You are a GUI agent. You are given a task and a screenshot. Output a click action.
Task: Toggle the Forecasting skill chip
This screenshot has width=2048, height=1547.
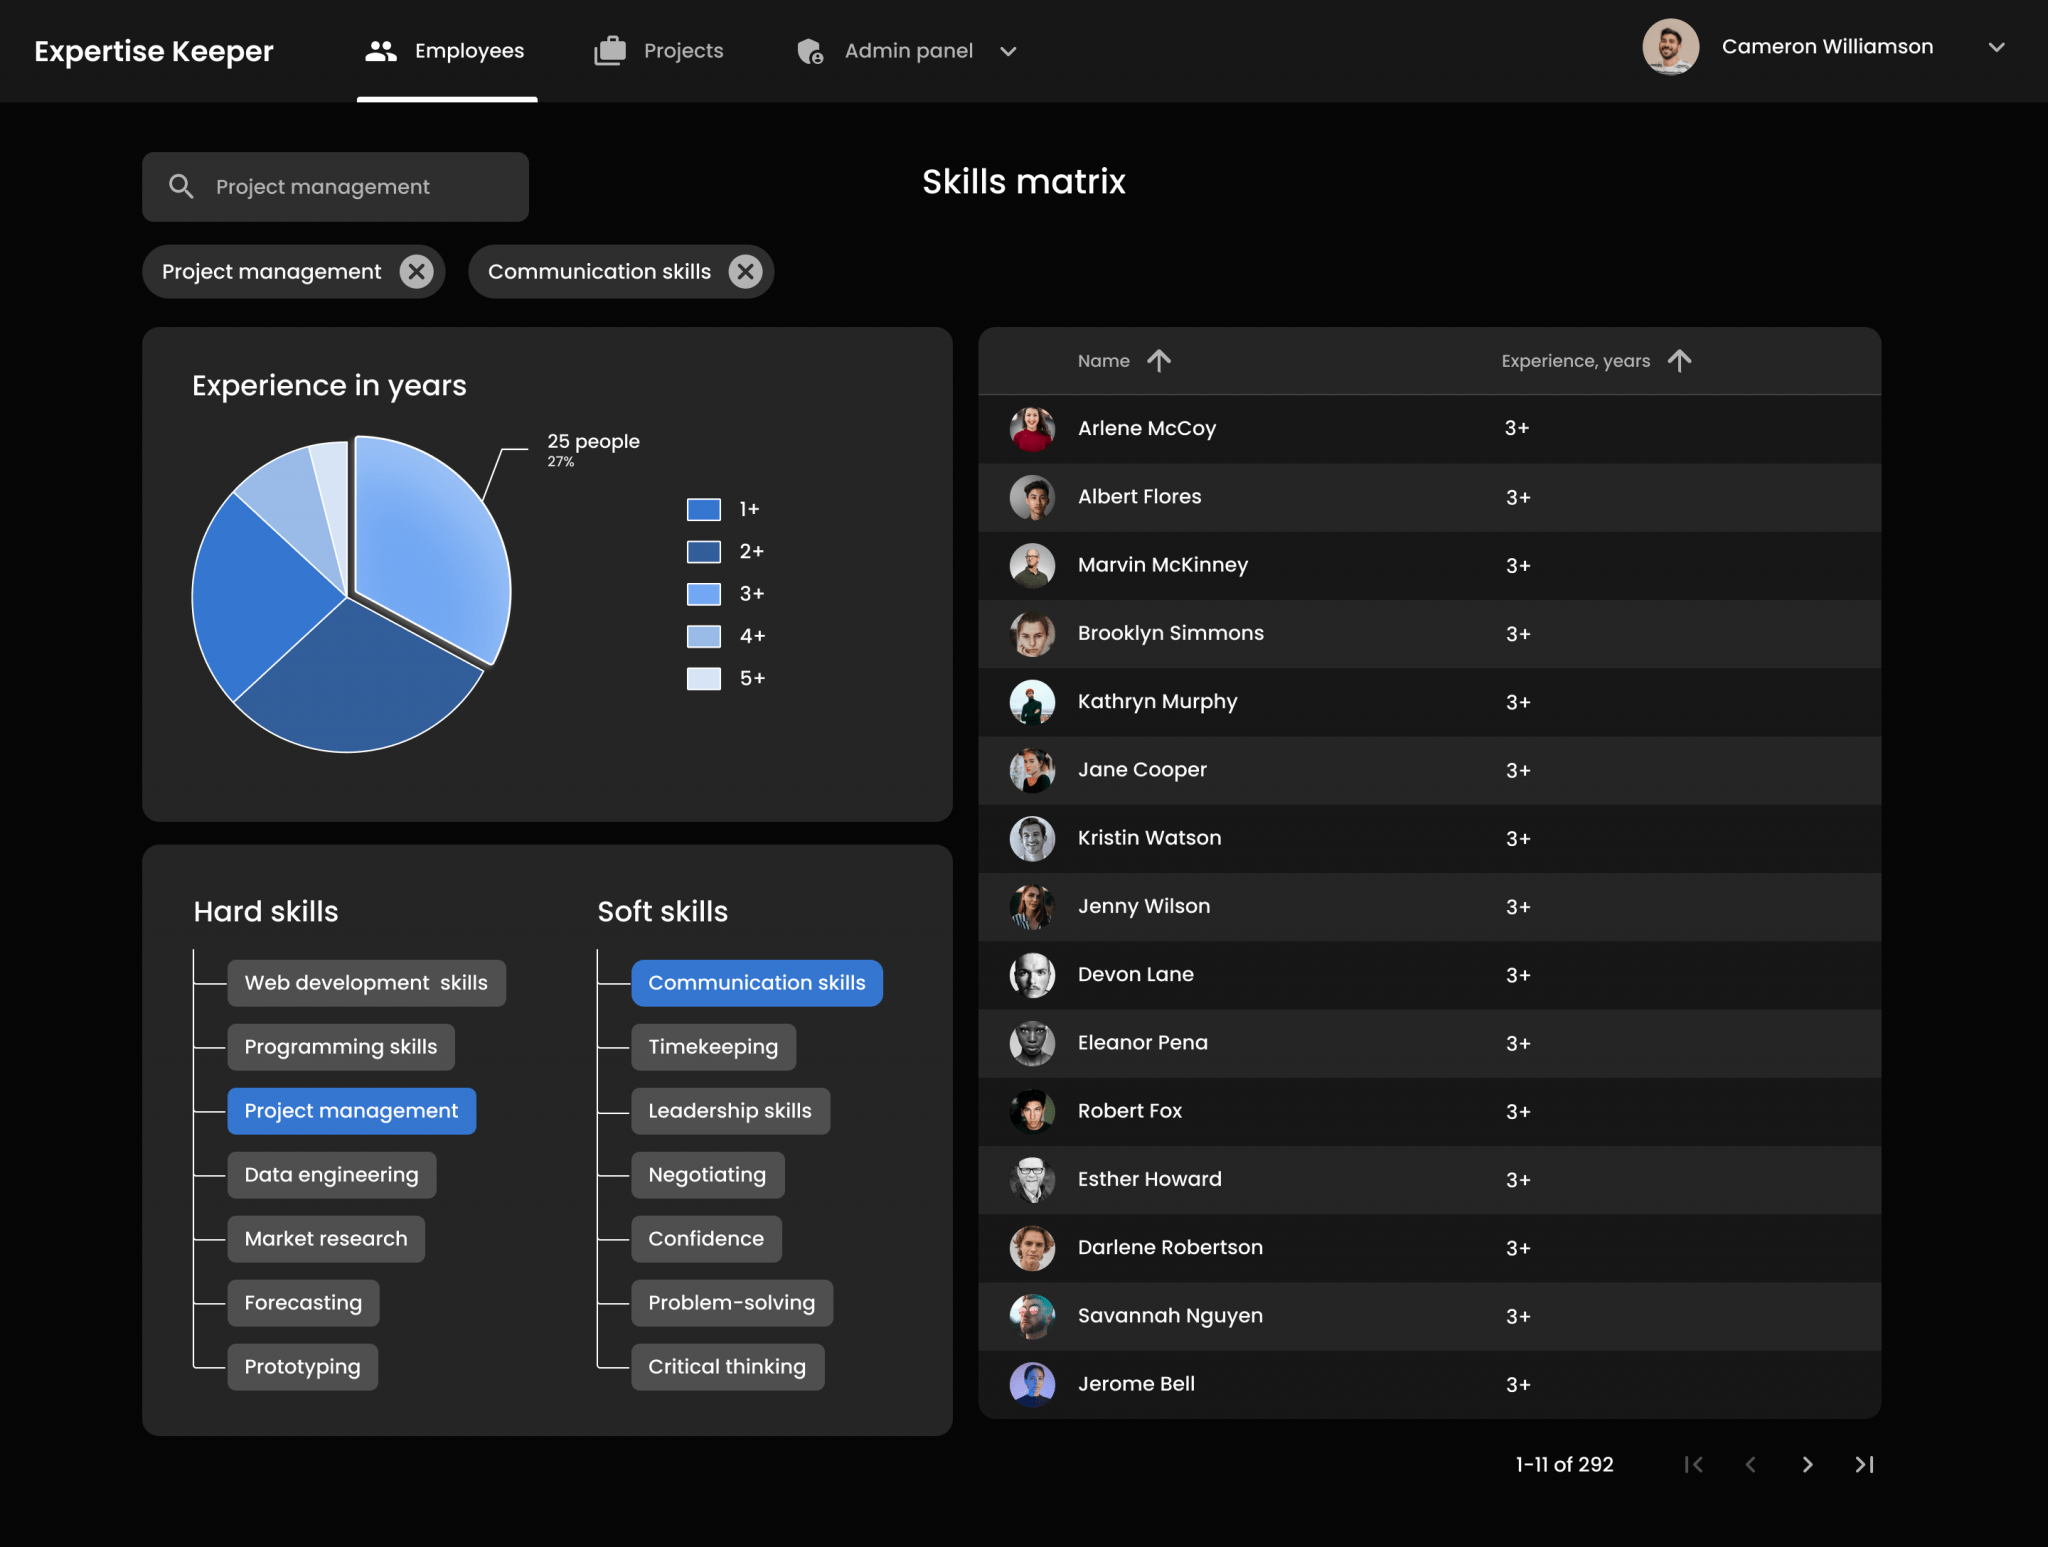coord(303,1302)
